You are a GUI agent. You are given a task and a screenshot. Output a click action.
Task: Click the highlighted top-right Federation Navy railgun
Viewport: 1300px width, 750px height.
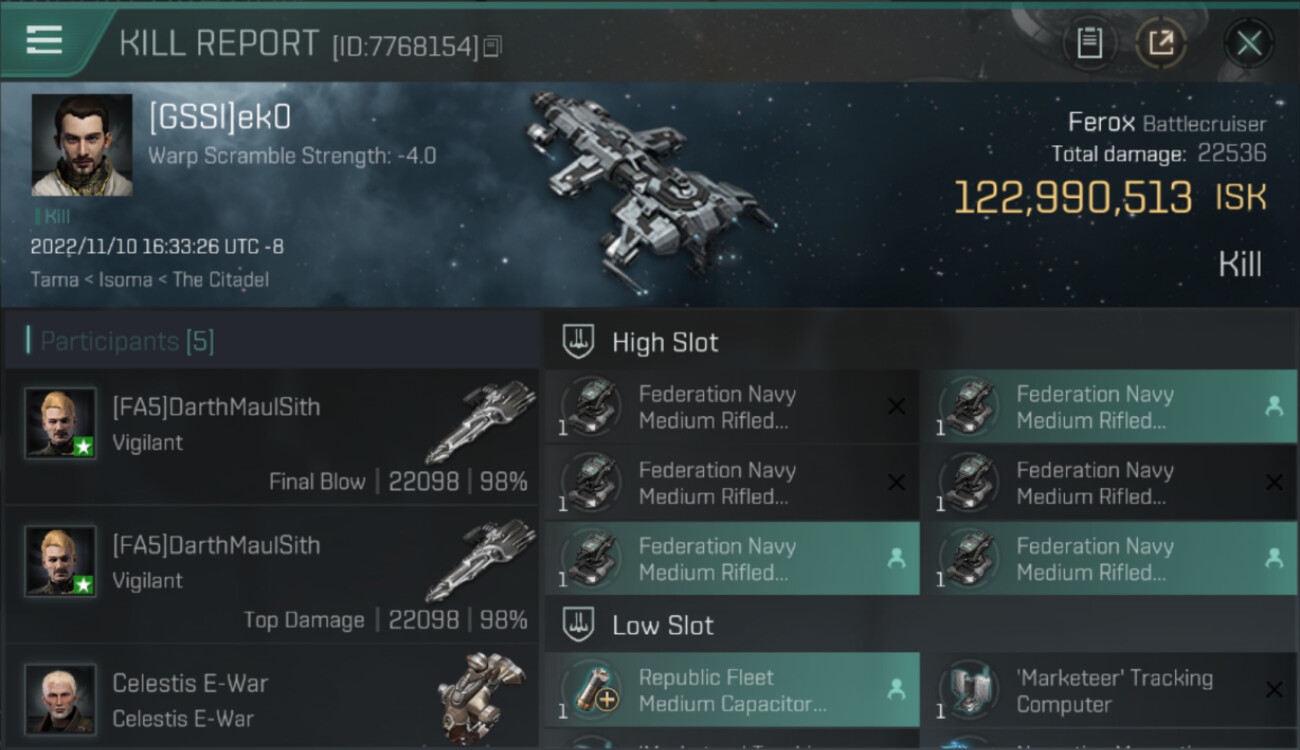tap(1109, 407)
